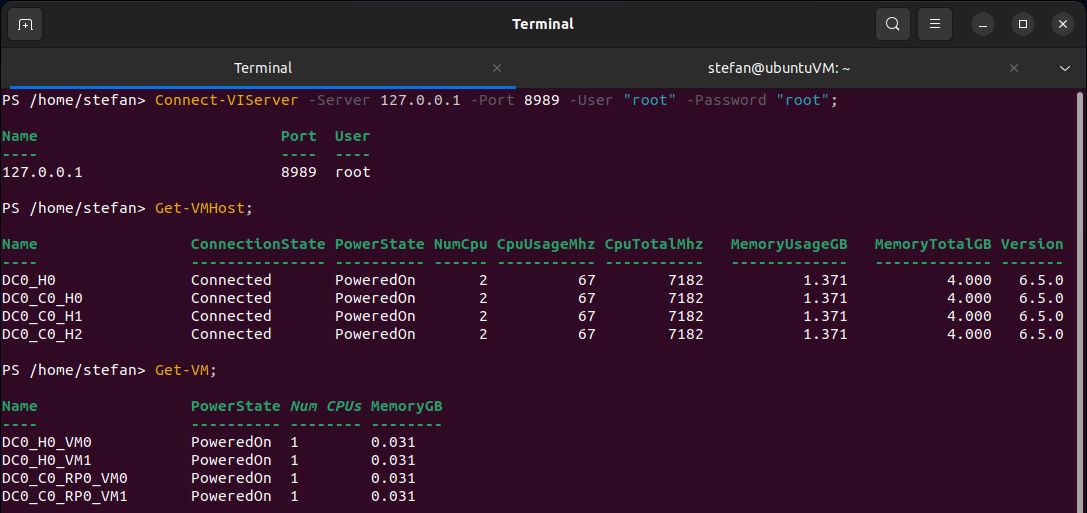Image resolution: width=1087 pixels, height=513 pixels.
Task: Select the DC0_H0 host name
Action: pyautogui.click(x=29, y=280)
